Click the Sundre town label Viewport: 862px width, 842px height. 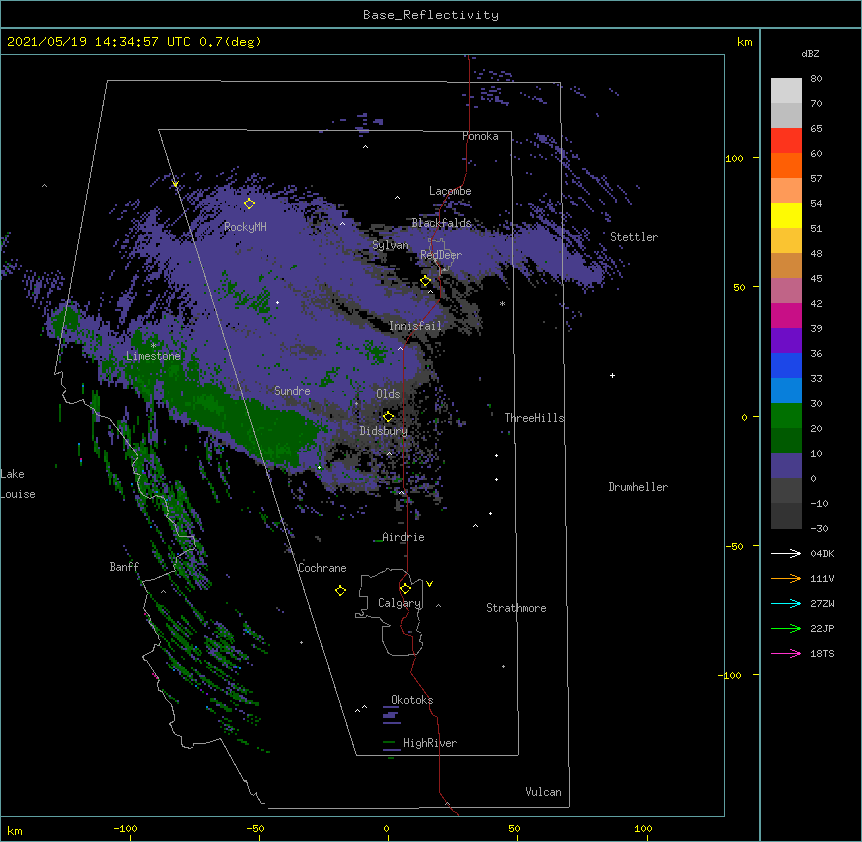292,391
